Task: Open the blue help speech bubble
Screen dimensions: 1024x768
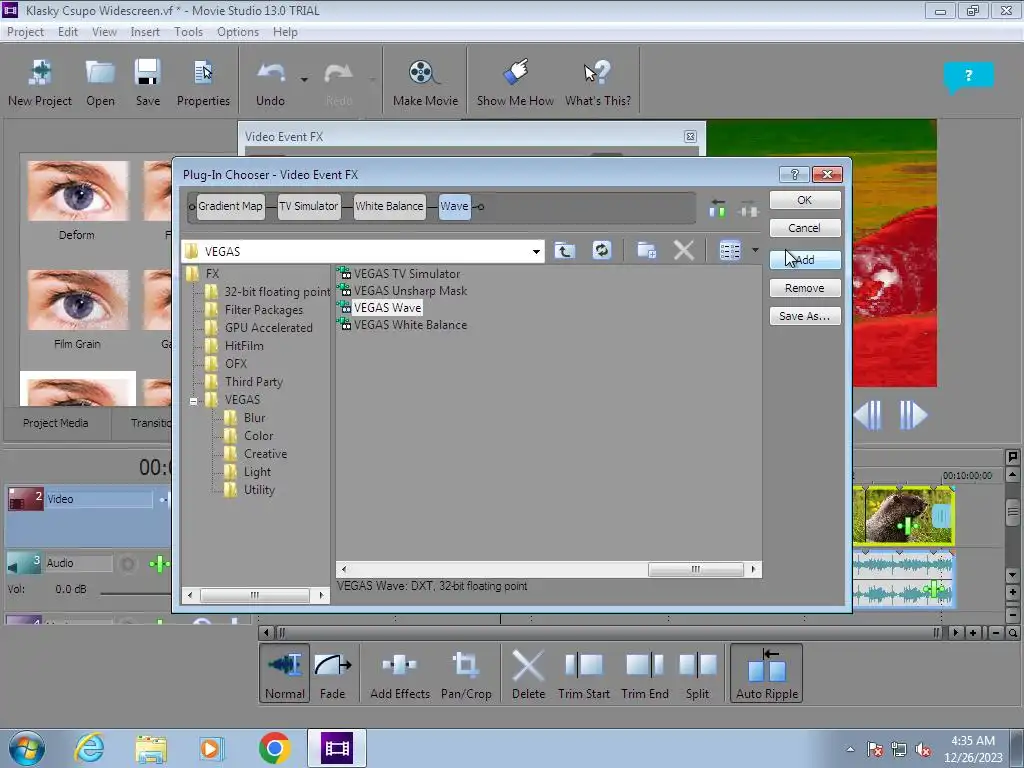Action: click(968, 76)
